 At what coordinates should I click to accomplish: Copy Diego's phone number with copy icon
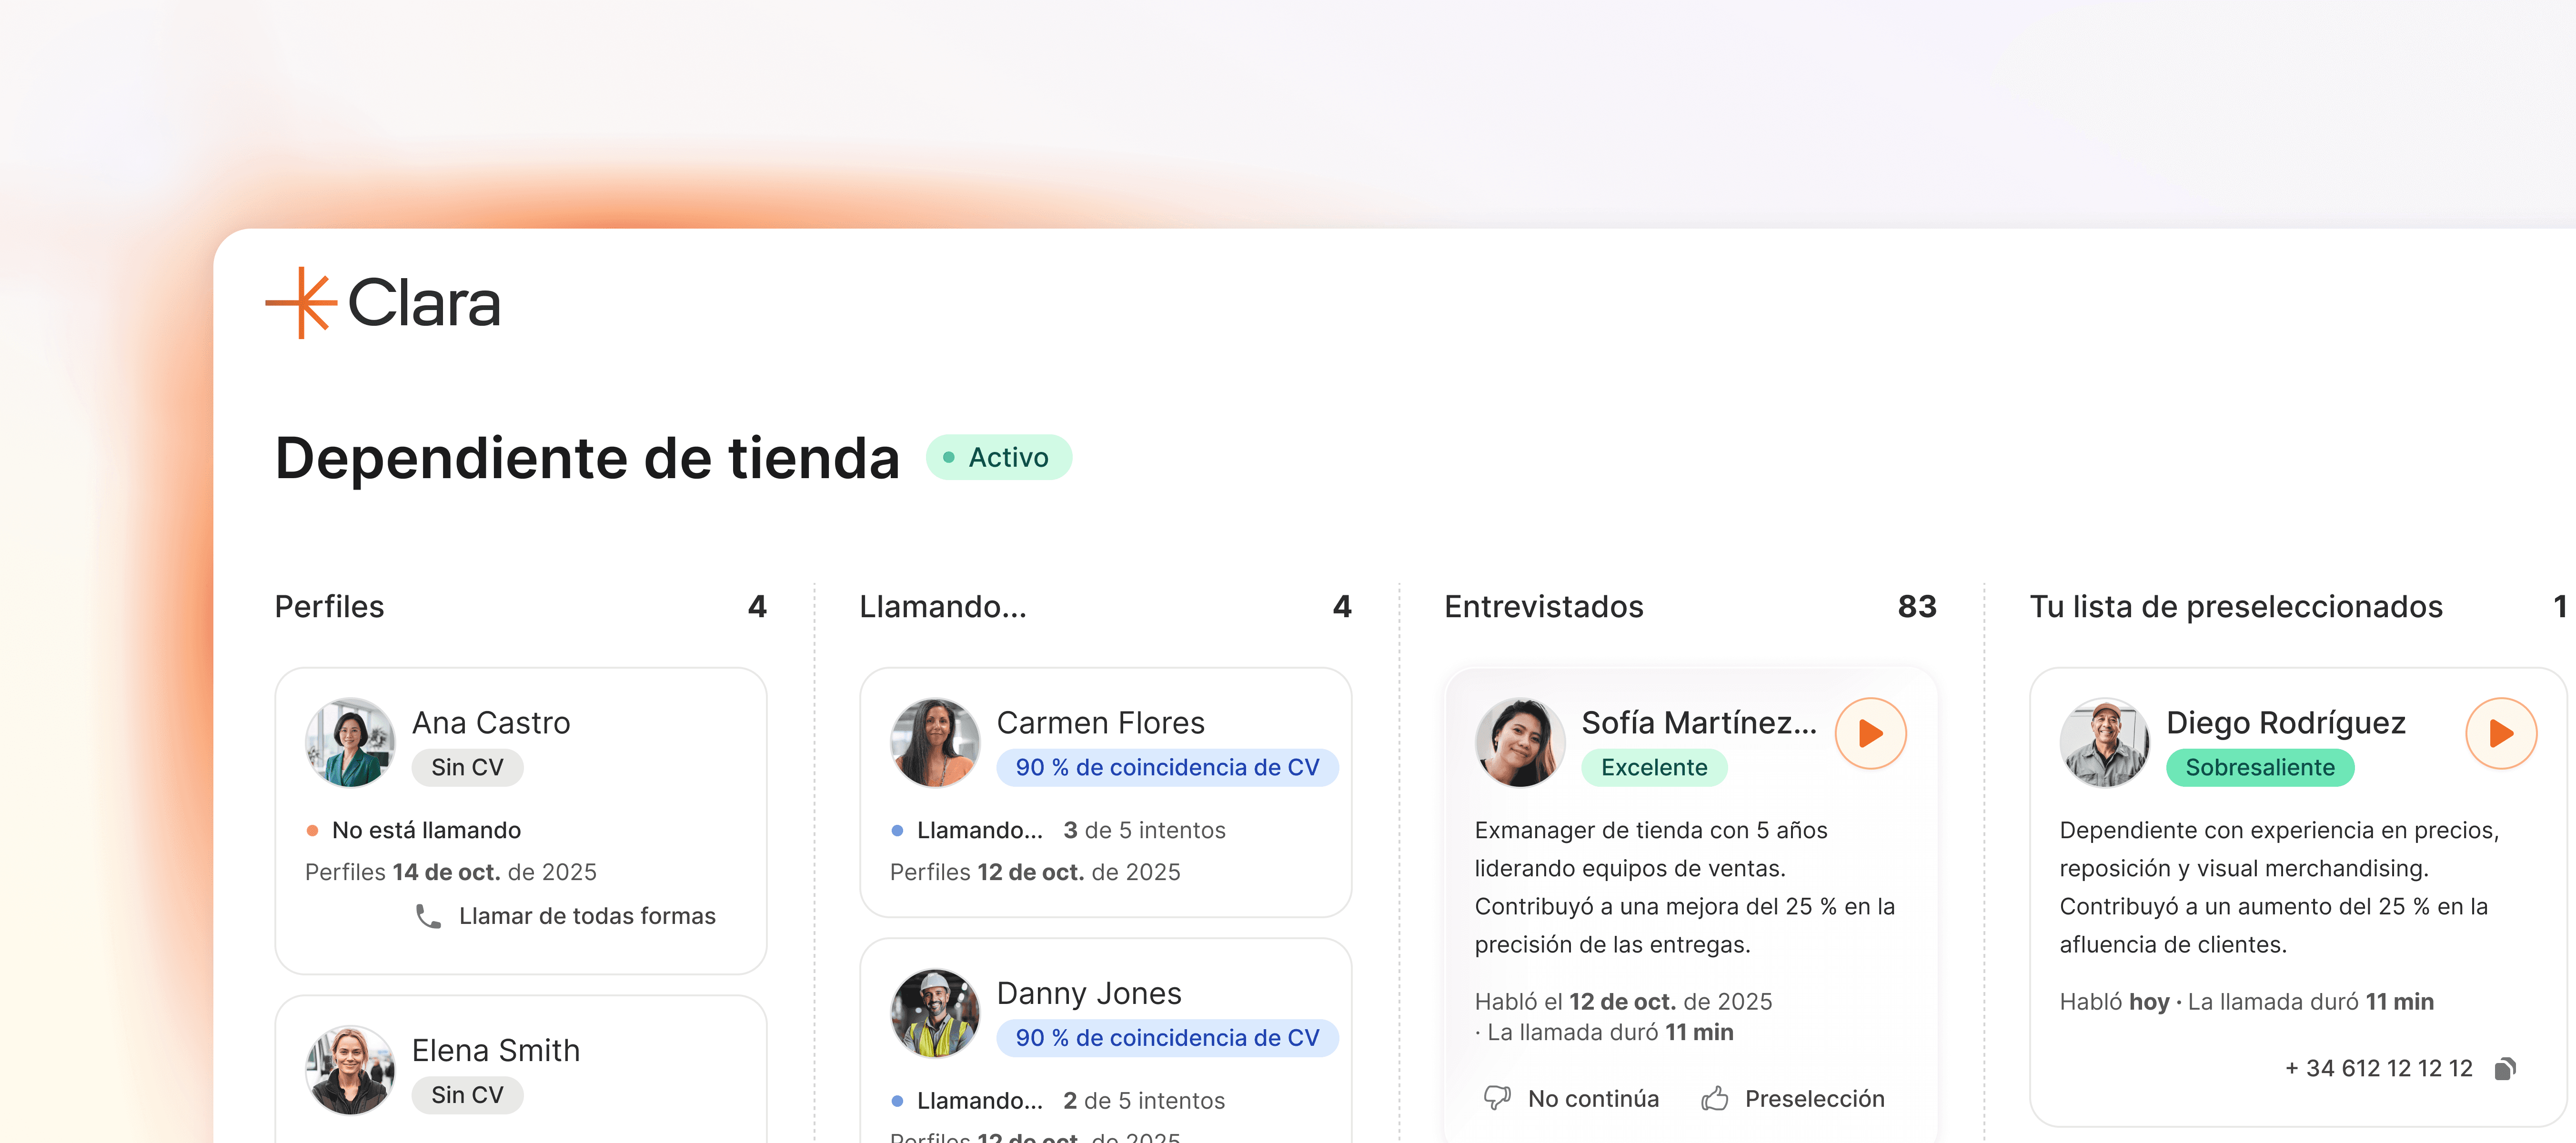click(2505, 1069)
